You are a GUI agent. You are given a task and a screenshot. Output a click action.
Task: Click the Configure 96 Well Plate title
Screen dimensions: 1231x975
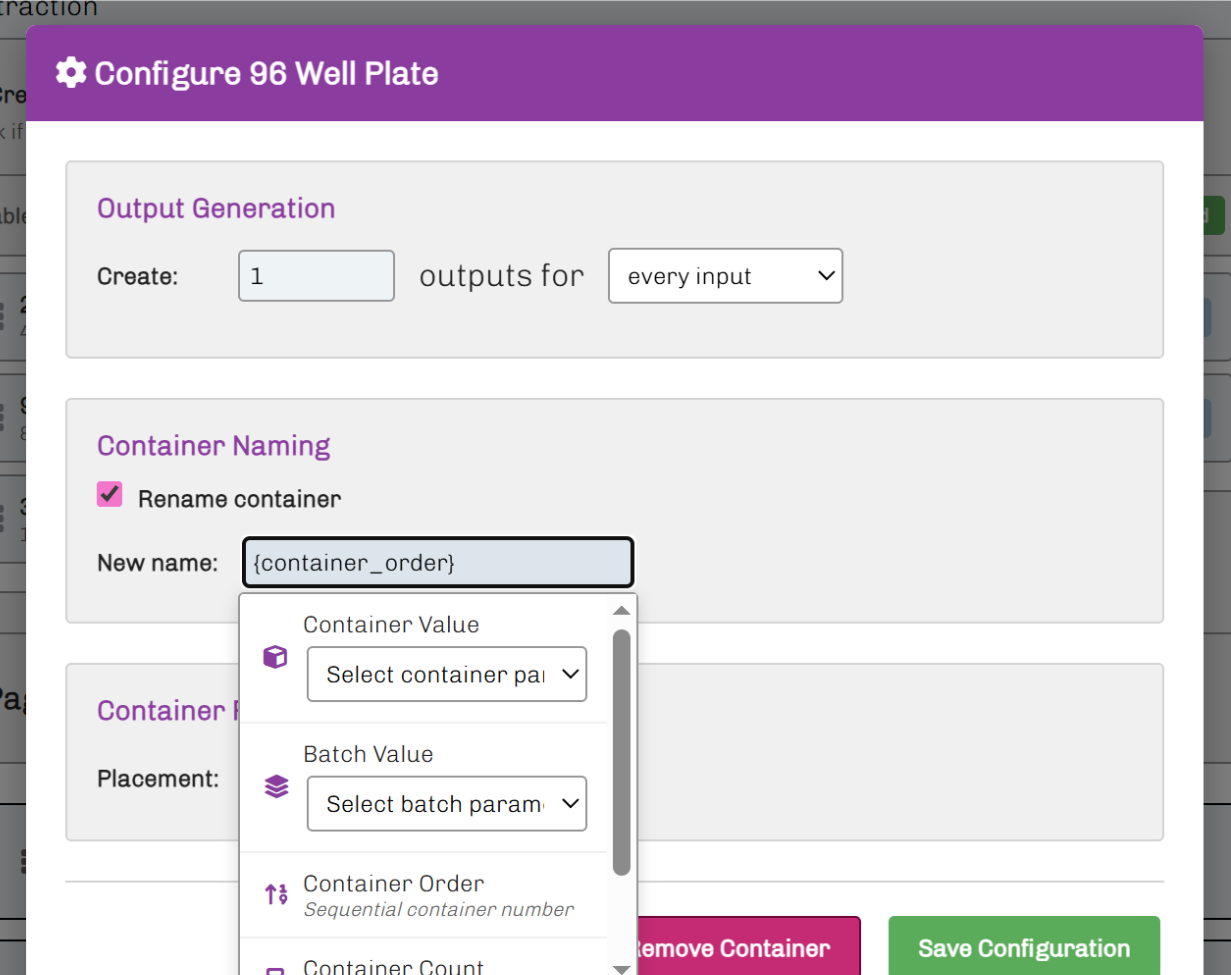(266, 74)
